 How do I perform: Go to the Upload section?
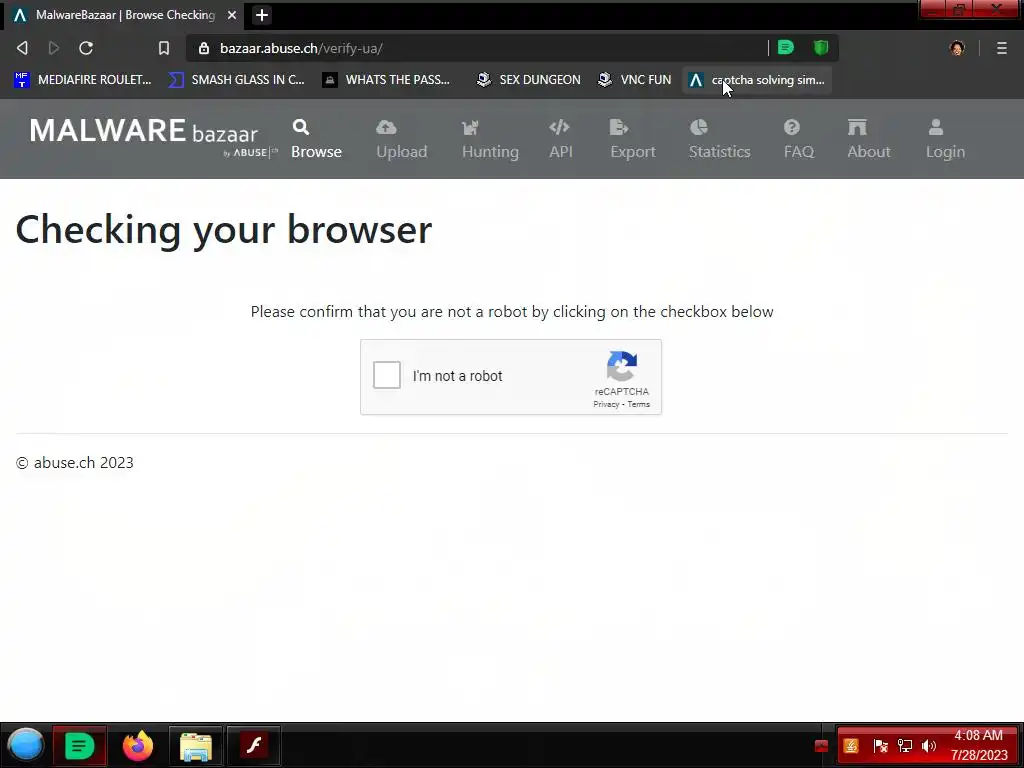pos(402,139)
